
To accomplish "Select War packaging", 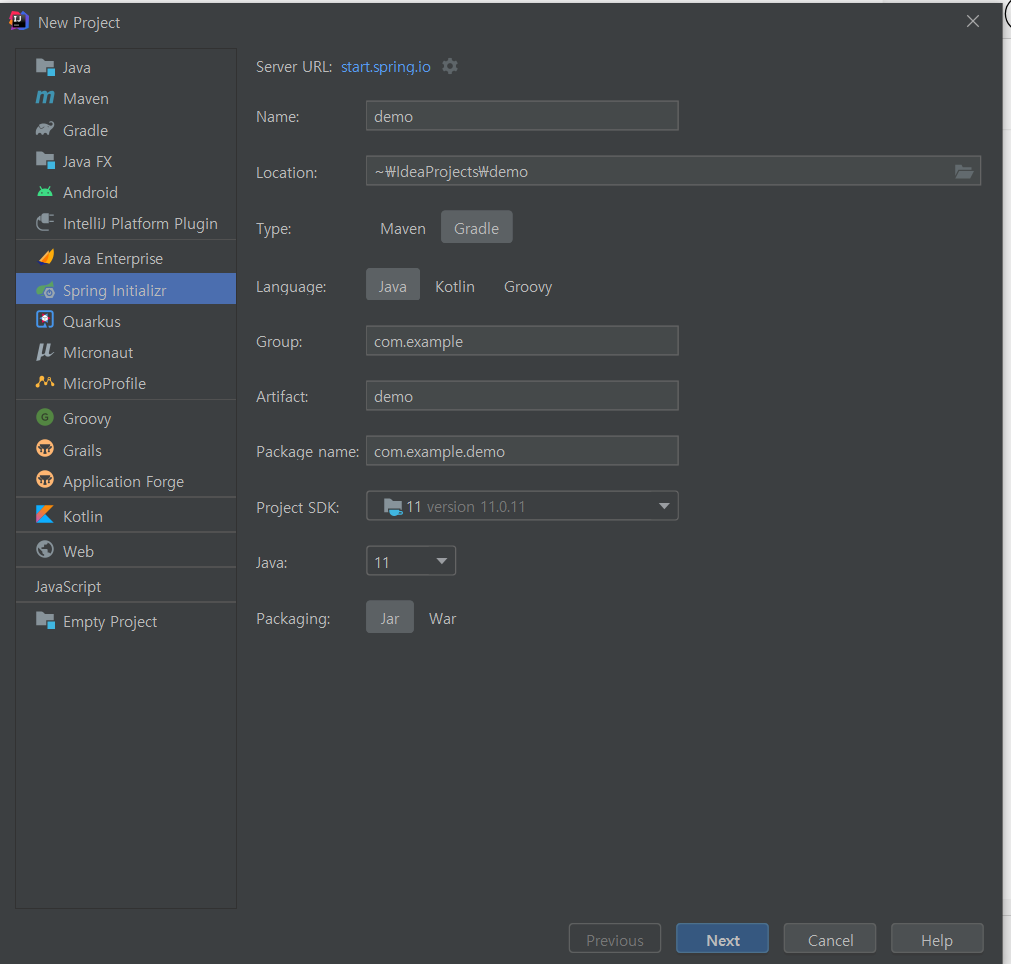I will [442, 618].
